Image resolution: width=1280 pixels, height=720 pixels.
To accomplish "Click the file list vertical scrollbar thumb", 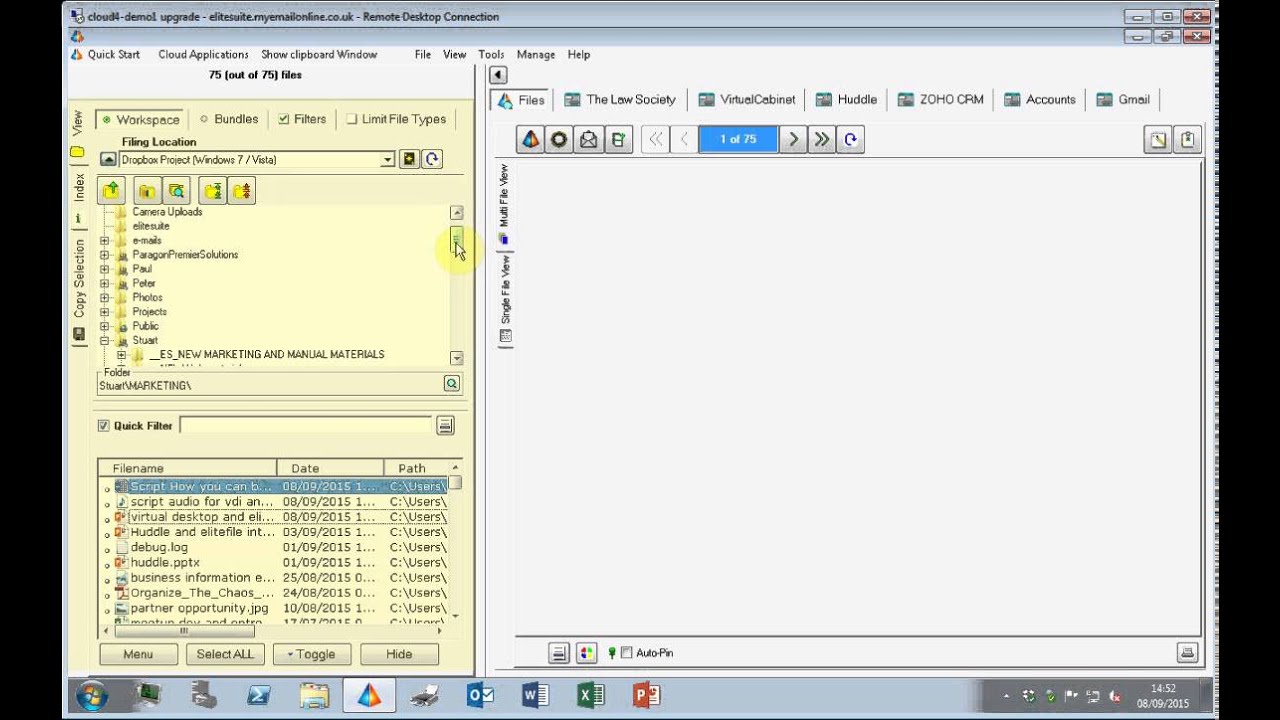I will point(456,483).
